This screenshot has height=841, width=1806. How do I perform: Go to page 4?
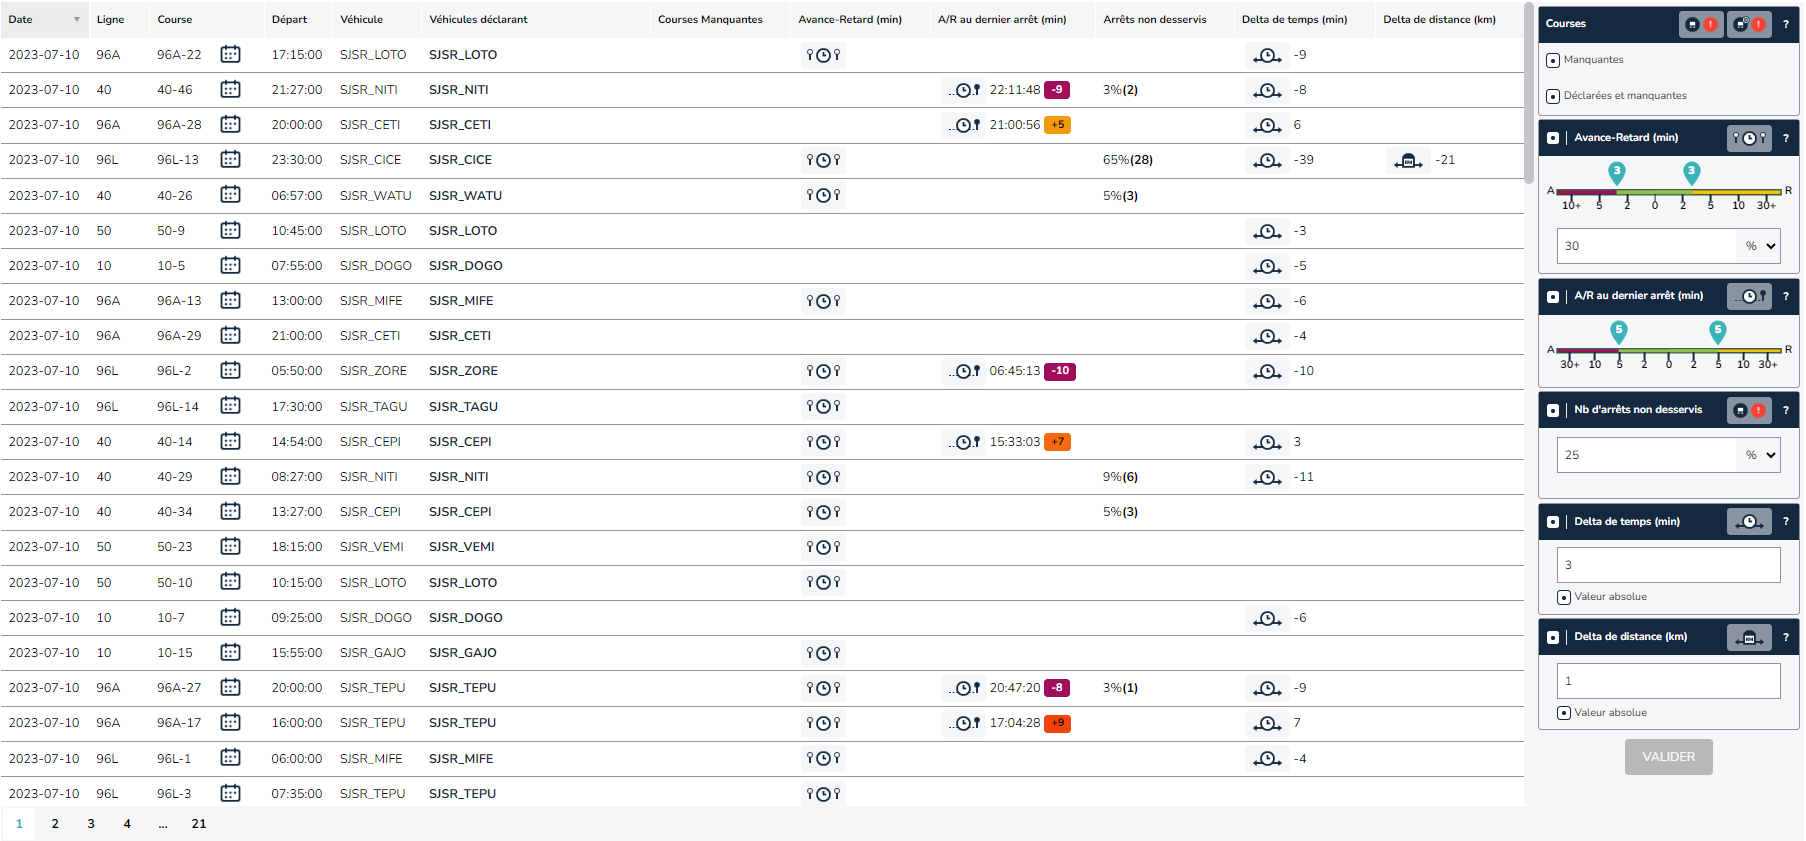(127, 824)
